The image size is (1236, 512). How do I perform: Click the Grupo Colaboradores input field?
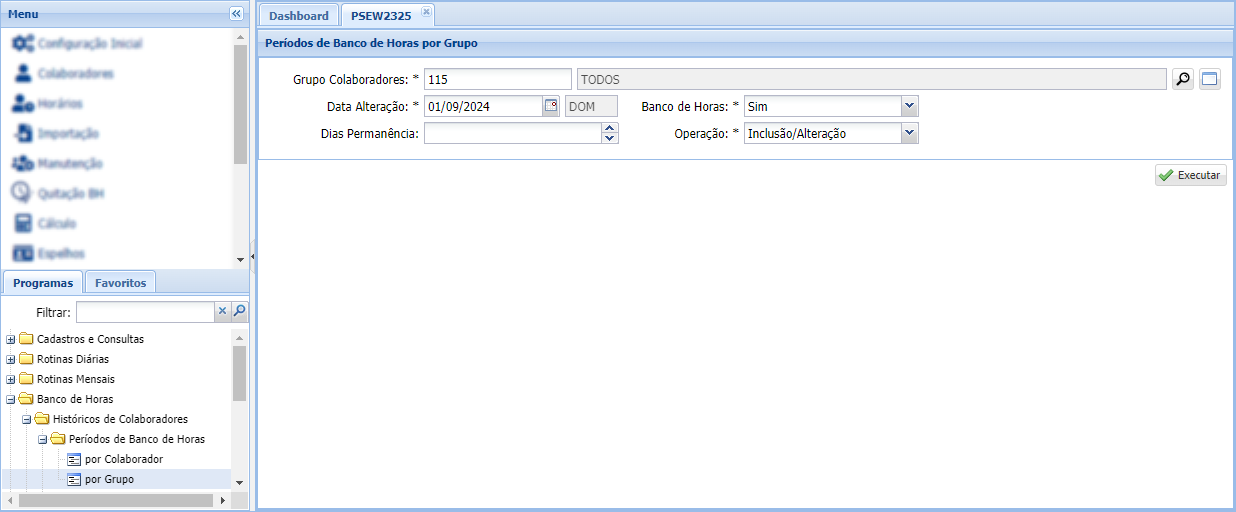tap(497, 80)
